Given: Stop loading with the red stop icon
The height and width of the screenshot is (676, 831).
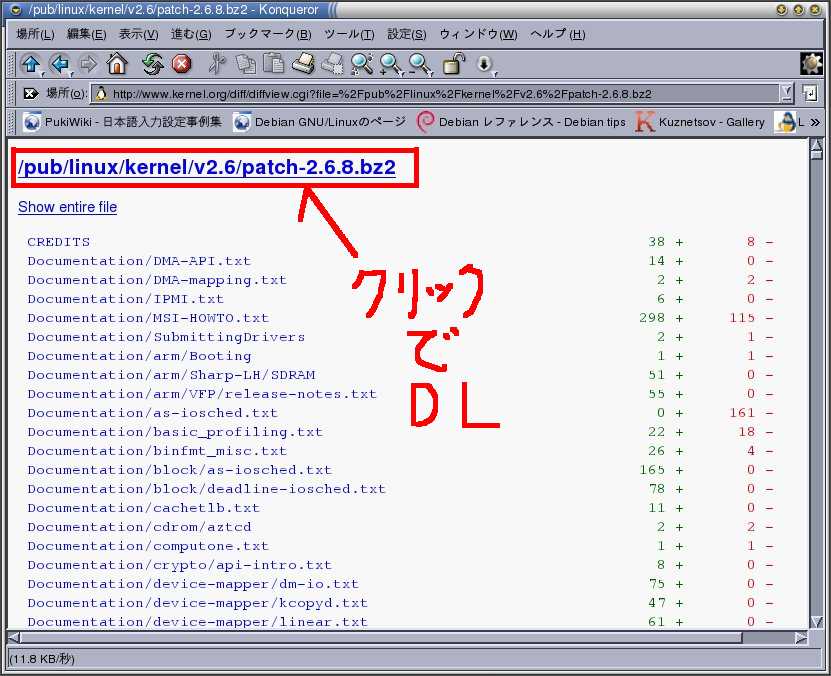Looking at the screenshot, I should pyautogui.click(x=181, y=64).
